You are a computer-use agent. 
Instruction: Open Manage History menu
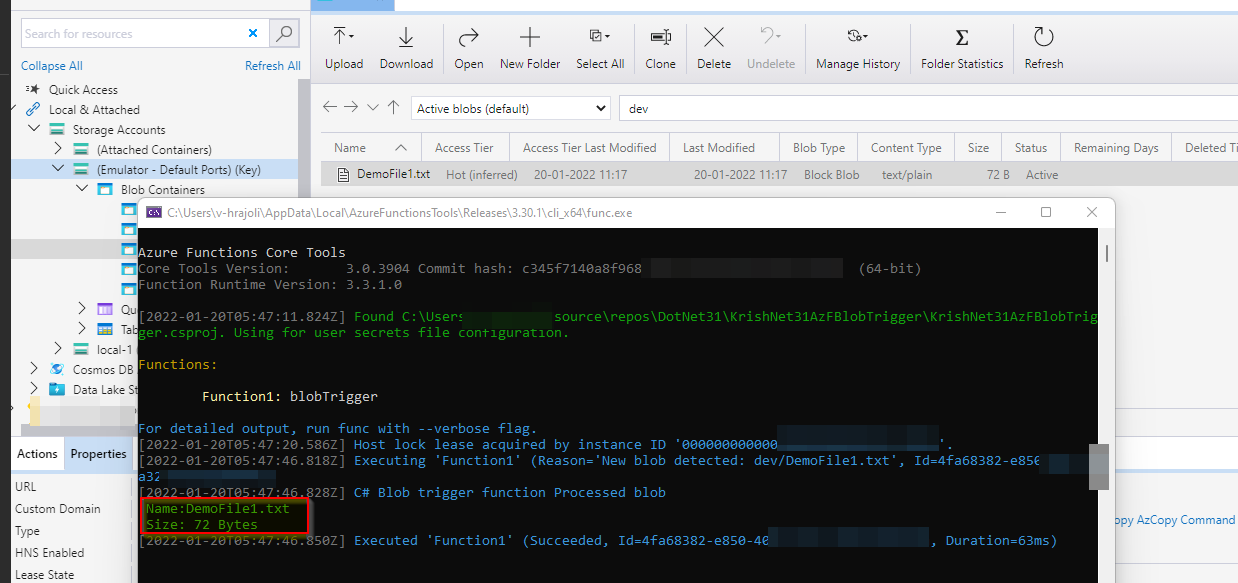click(858, 49)
